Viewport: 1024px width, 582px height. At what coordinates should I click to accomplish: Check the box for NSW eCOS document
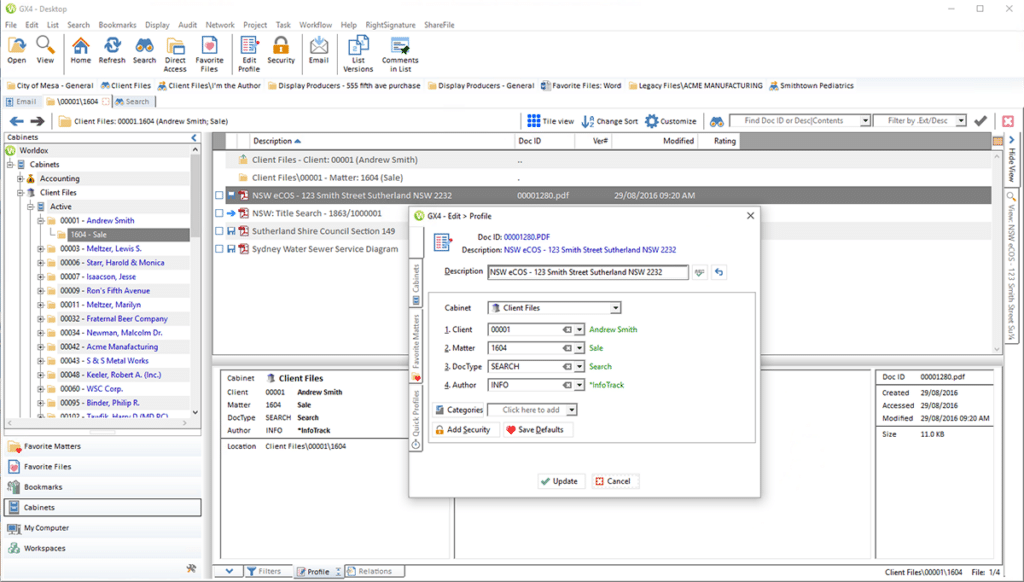[219, 195]
